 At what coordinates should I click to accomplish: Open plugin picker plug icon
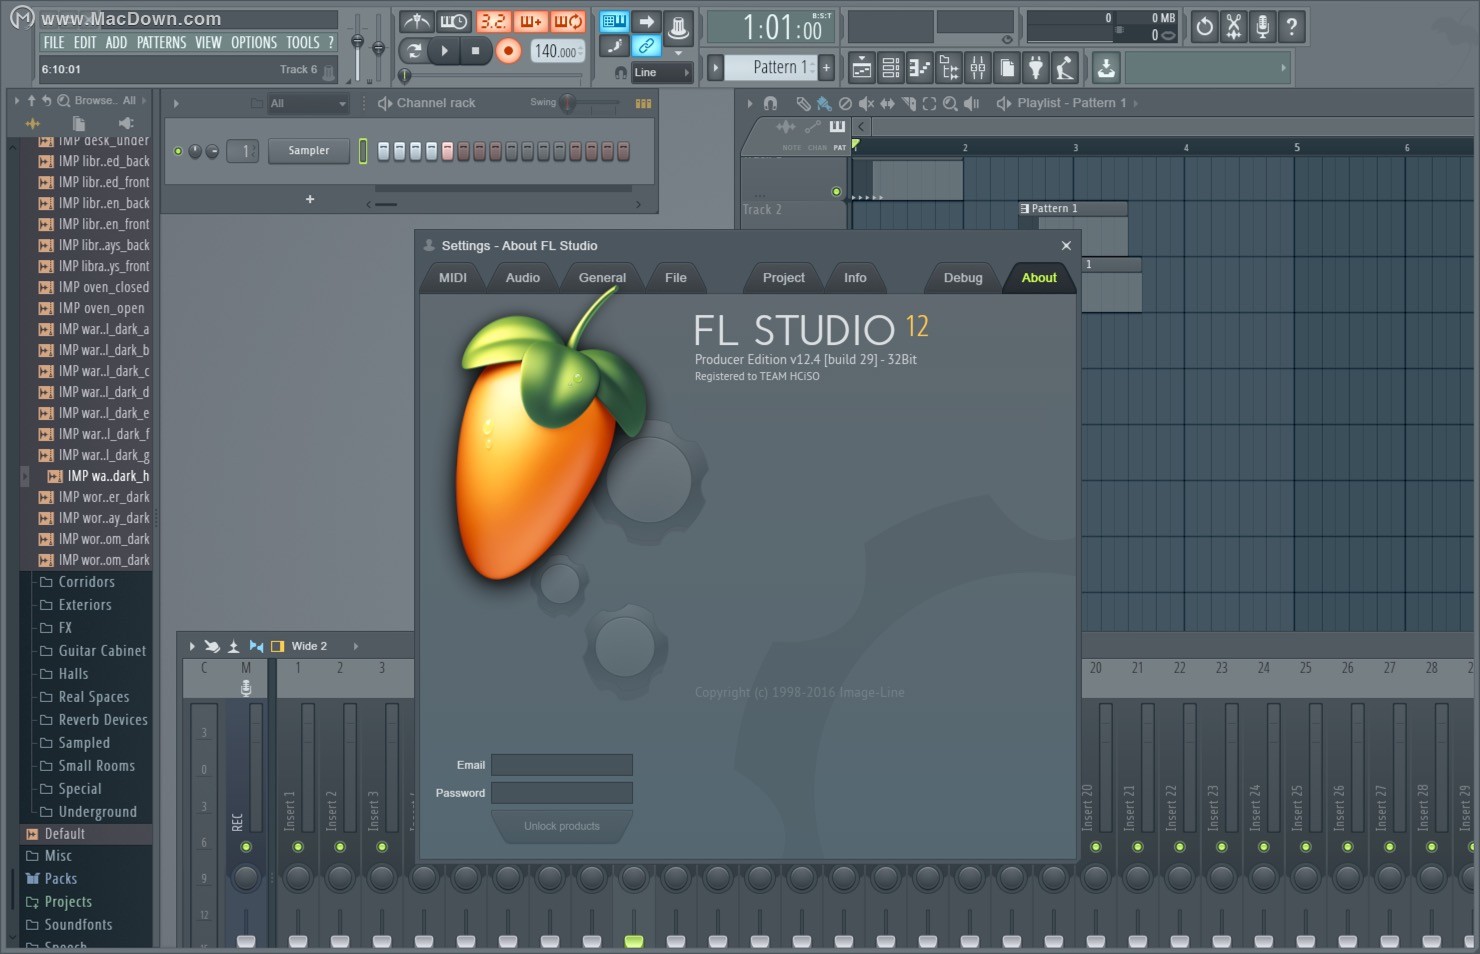(1036, 68)
